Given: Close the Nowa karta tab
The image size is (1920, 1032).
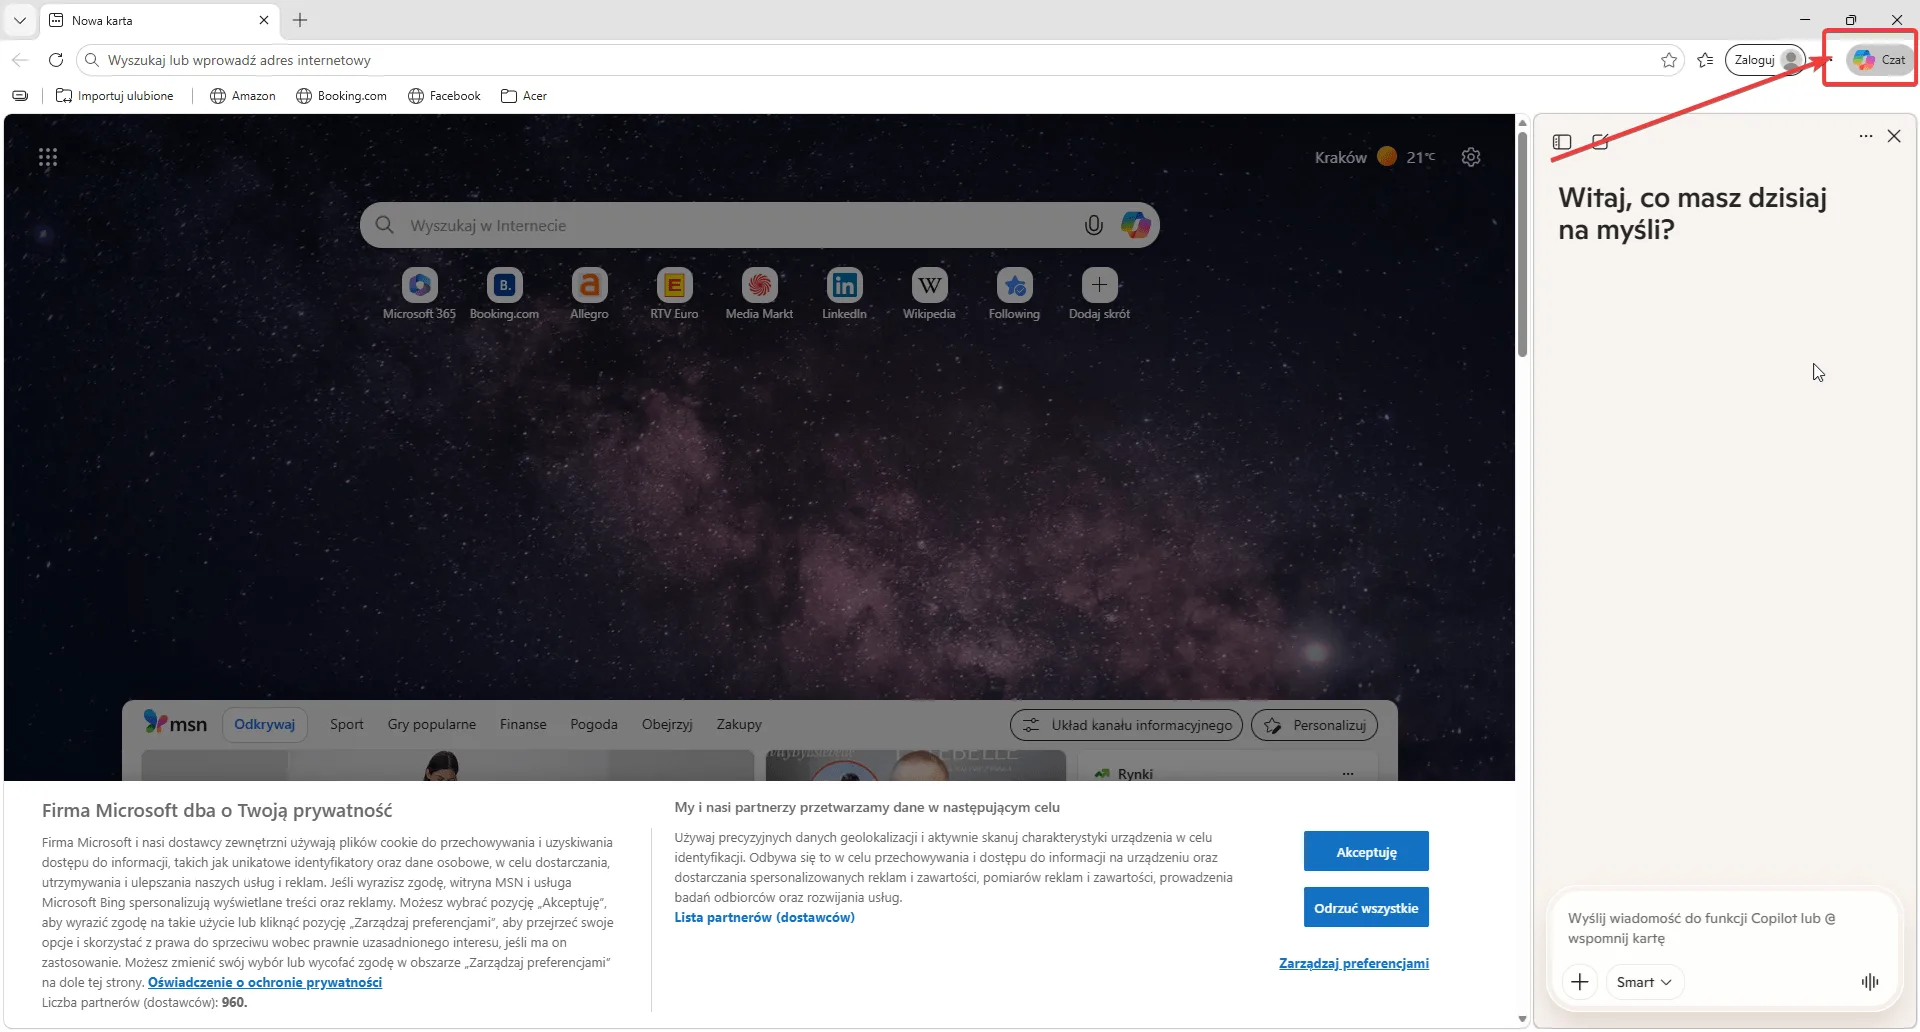Looking at the screenshot, I should (264, 20).
